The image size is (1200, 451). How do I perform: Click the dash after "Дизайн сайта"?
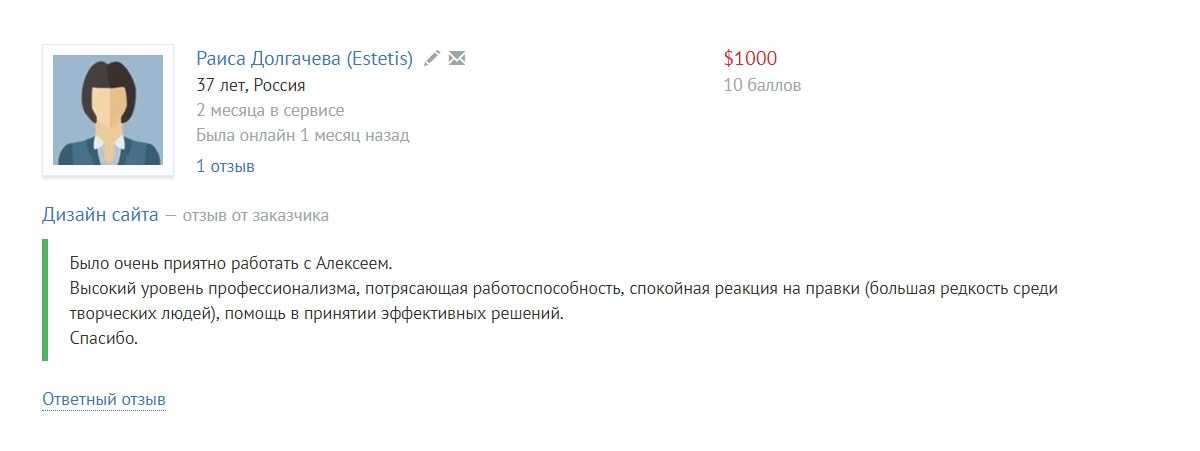pos(170,215)
